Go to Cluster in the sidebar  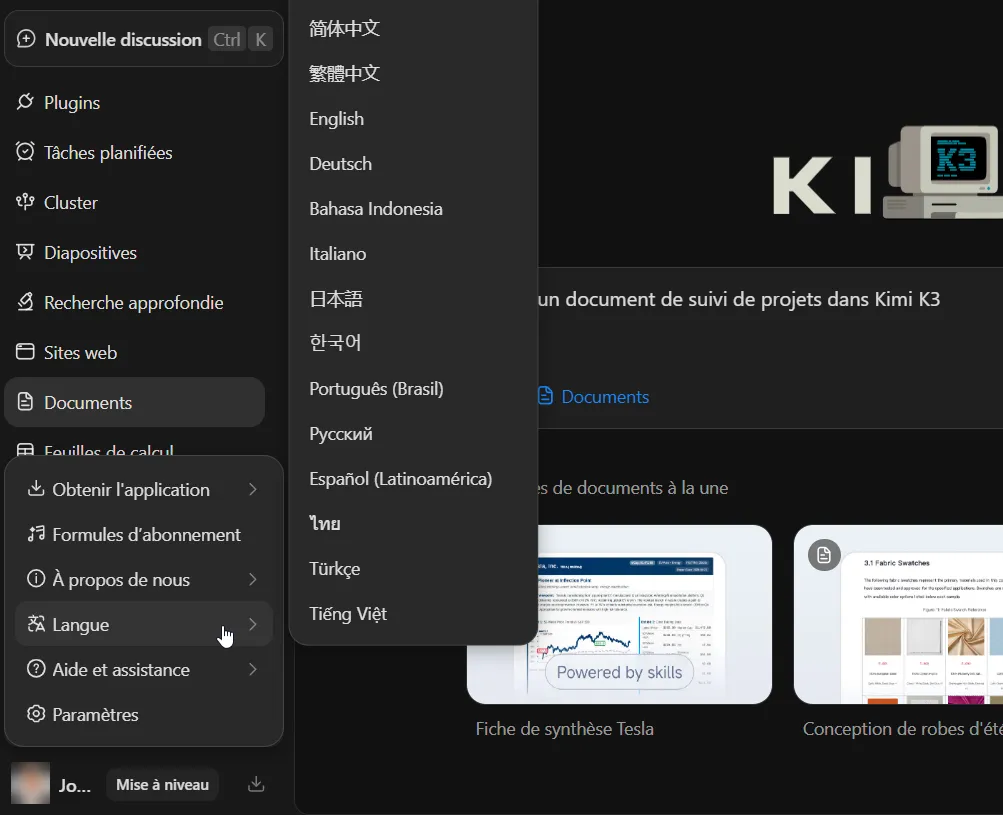point(134,202)
